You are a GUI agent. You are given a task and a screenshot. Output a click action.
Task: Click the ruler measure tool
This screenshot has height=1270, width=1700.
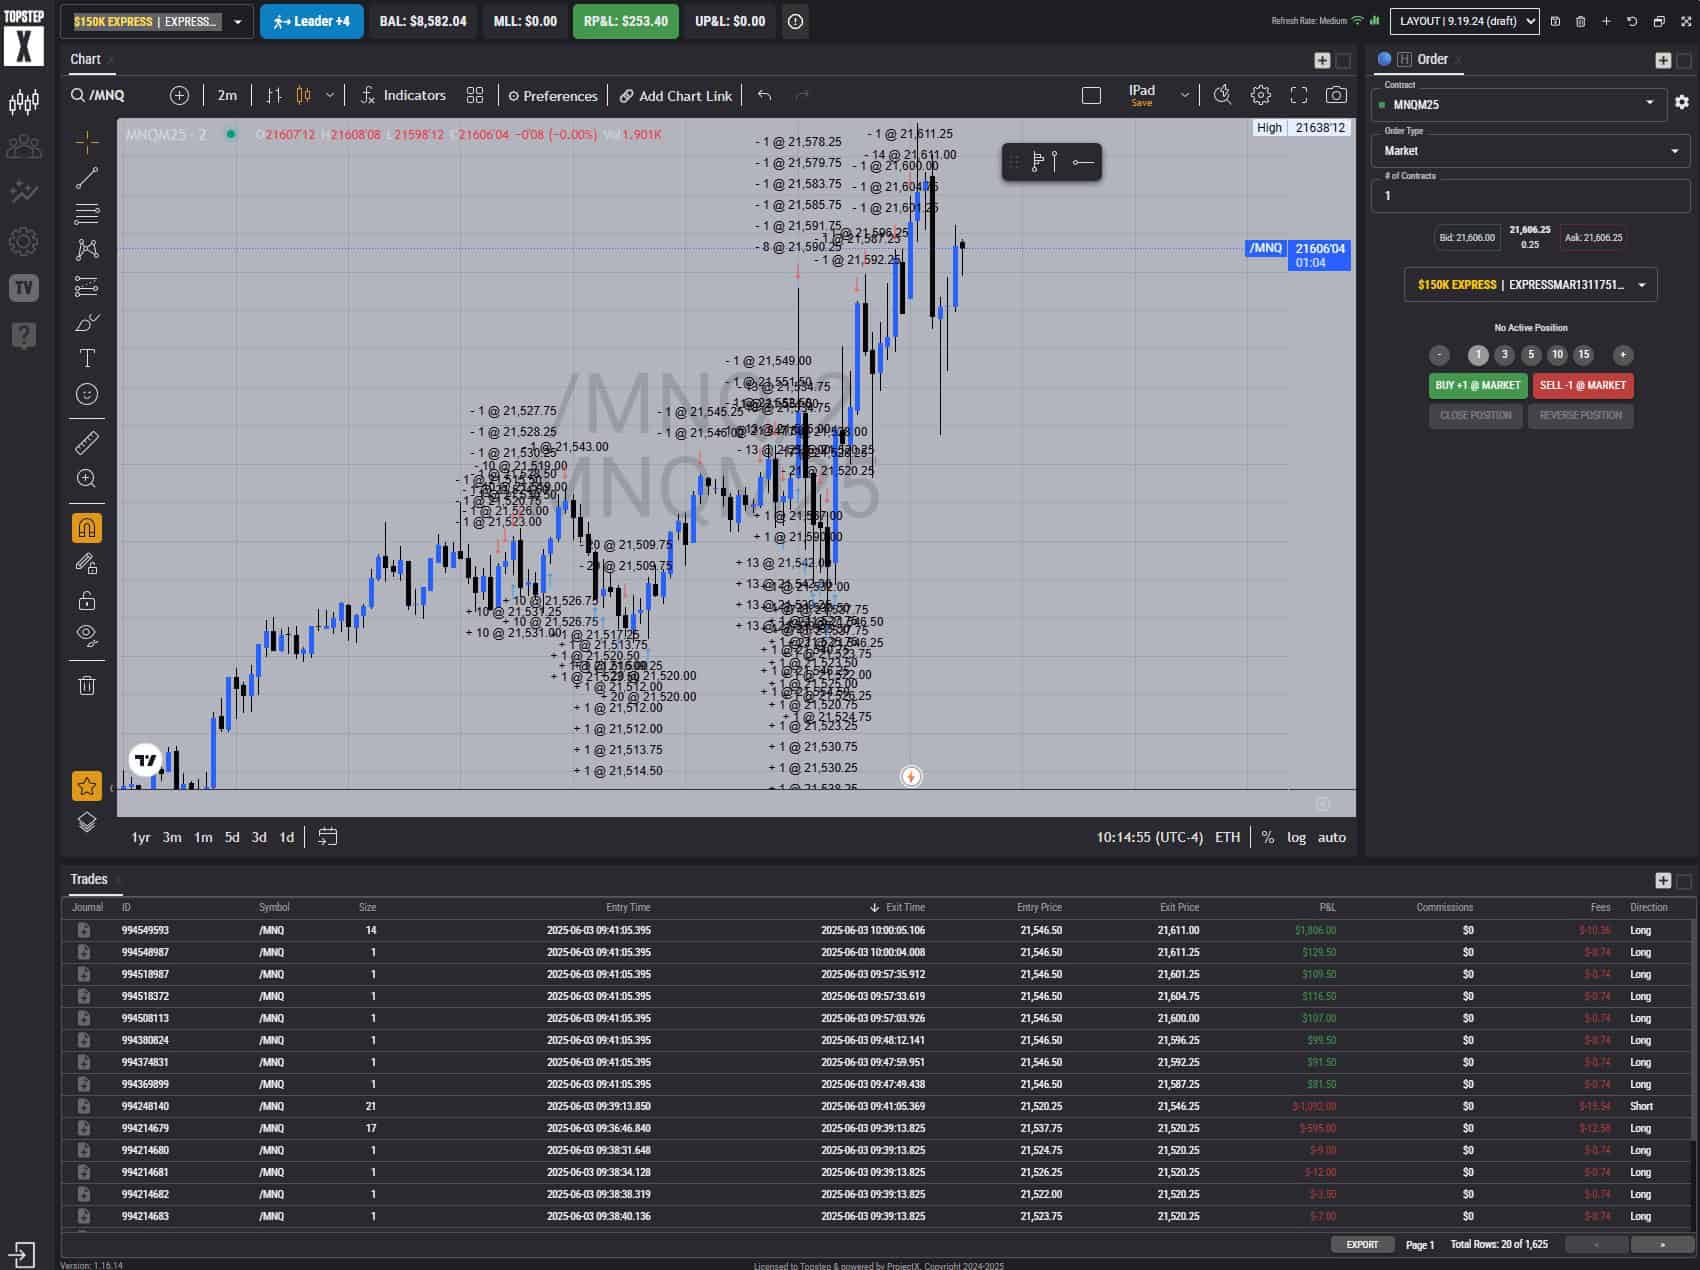(87, 442)
